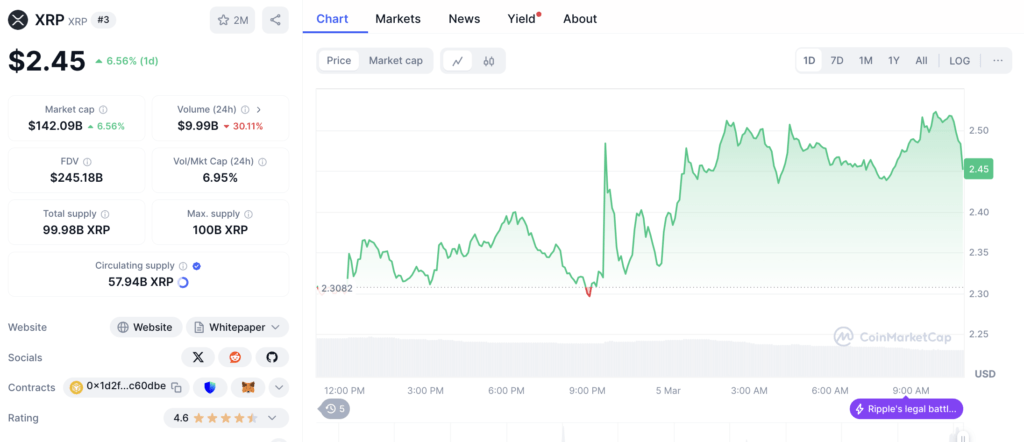The width and height of the screenshot is (1024, 442).
Task: Open Ripple's legal battle news marker
Action: [906, 409]
